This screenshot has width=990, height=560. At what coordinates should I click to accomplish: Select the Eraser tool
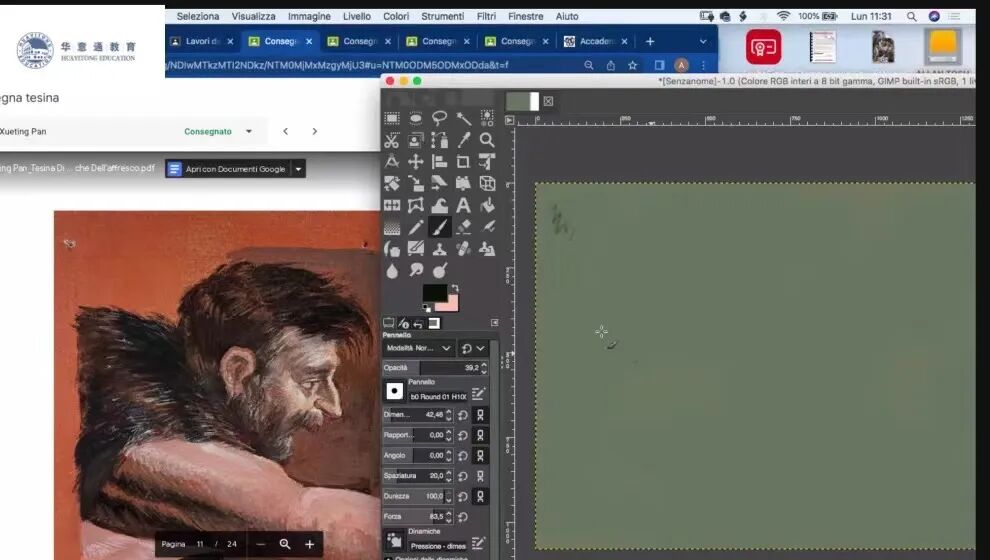click(463, 227)
